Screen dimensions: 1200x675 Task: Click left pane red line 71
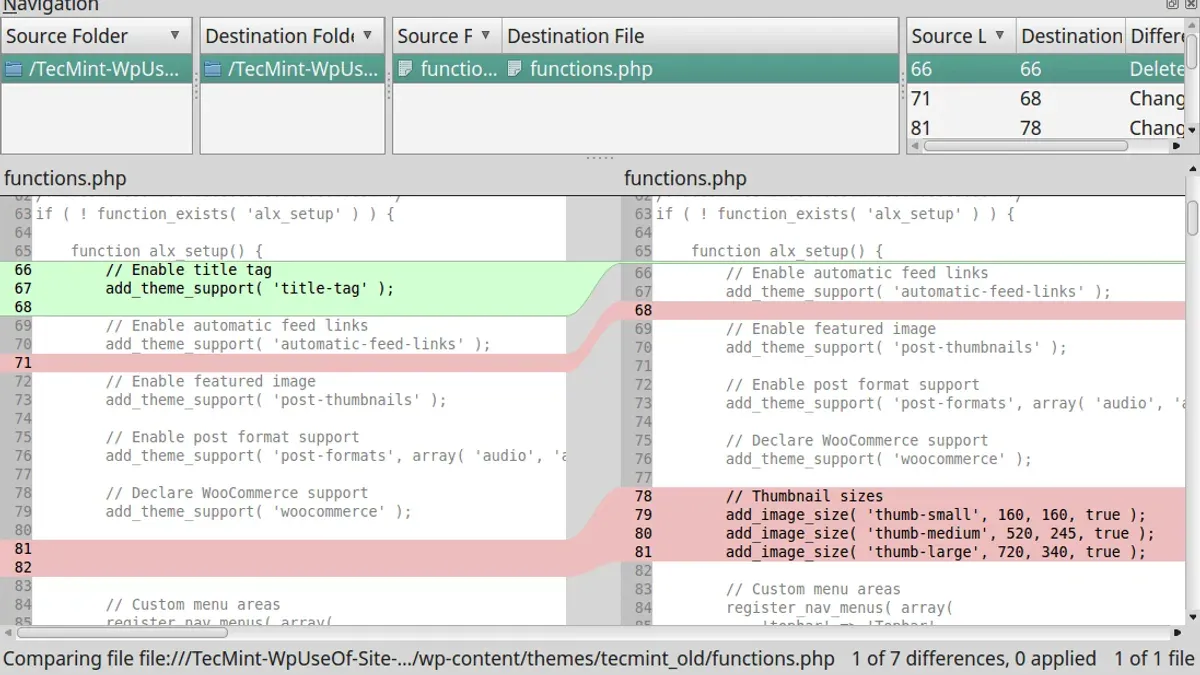283,363
